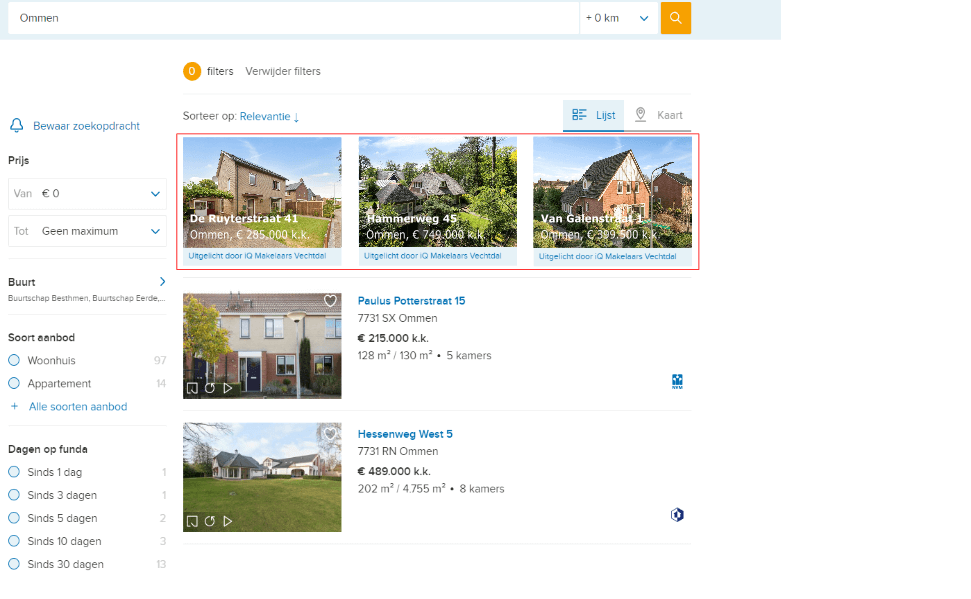This screenshot has width=971, height=599.
Task: Open featured Van Galenstraat 1 photo
Action: [612, 192]
